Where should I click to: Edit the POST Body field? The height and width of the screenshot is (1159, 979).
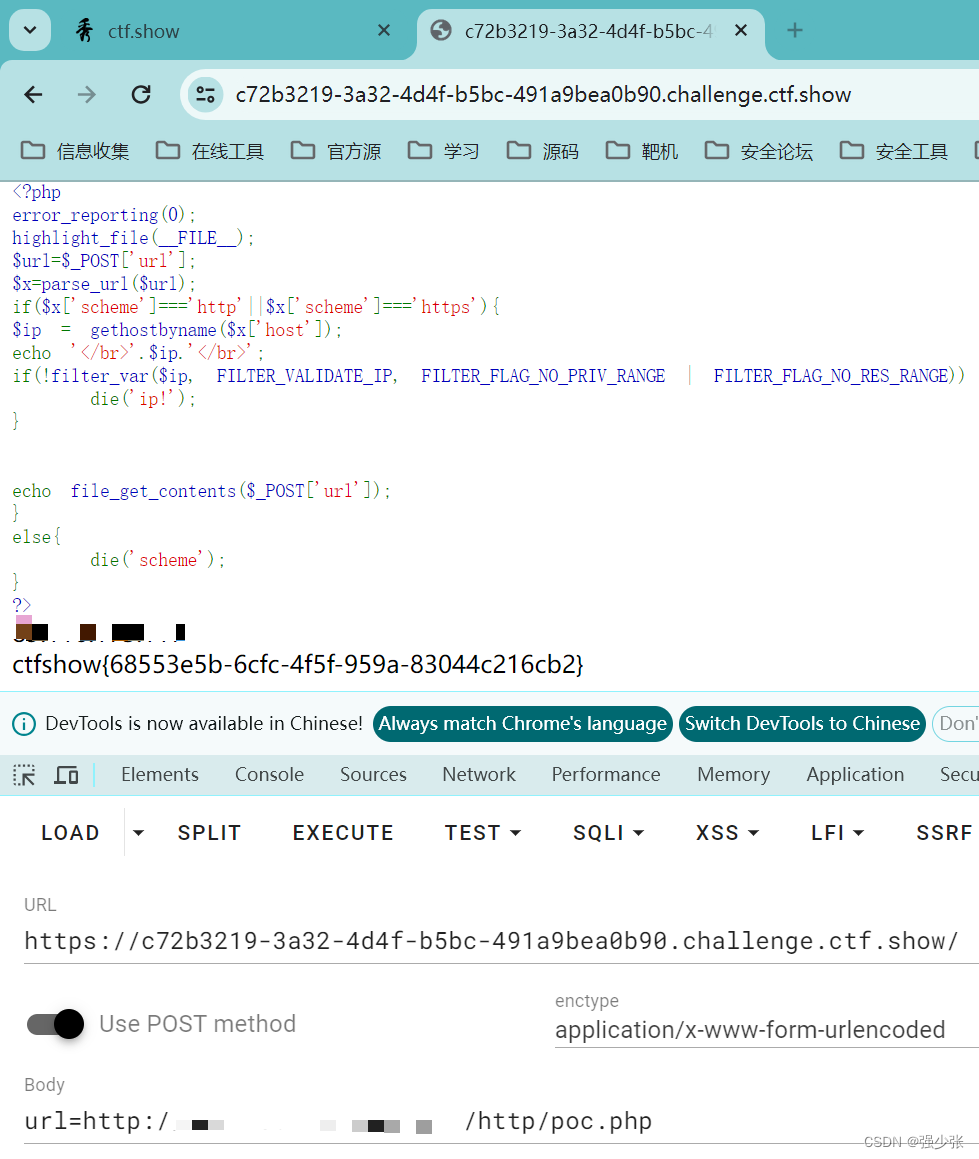[501, 1122]
